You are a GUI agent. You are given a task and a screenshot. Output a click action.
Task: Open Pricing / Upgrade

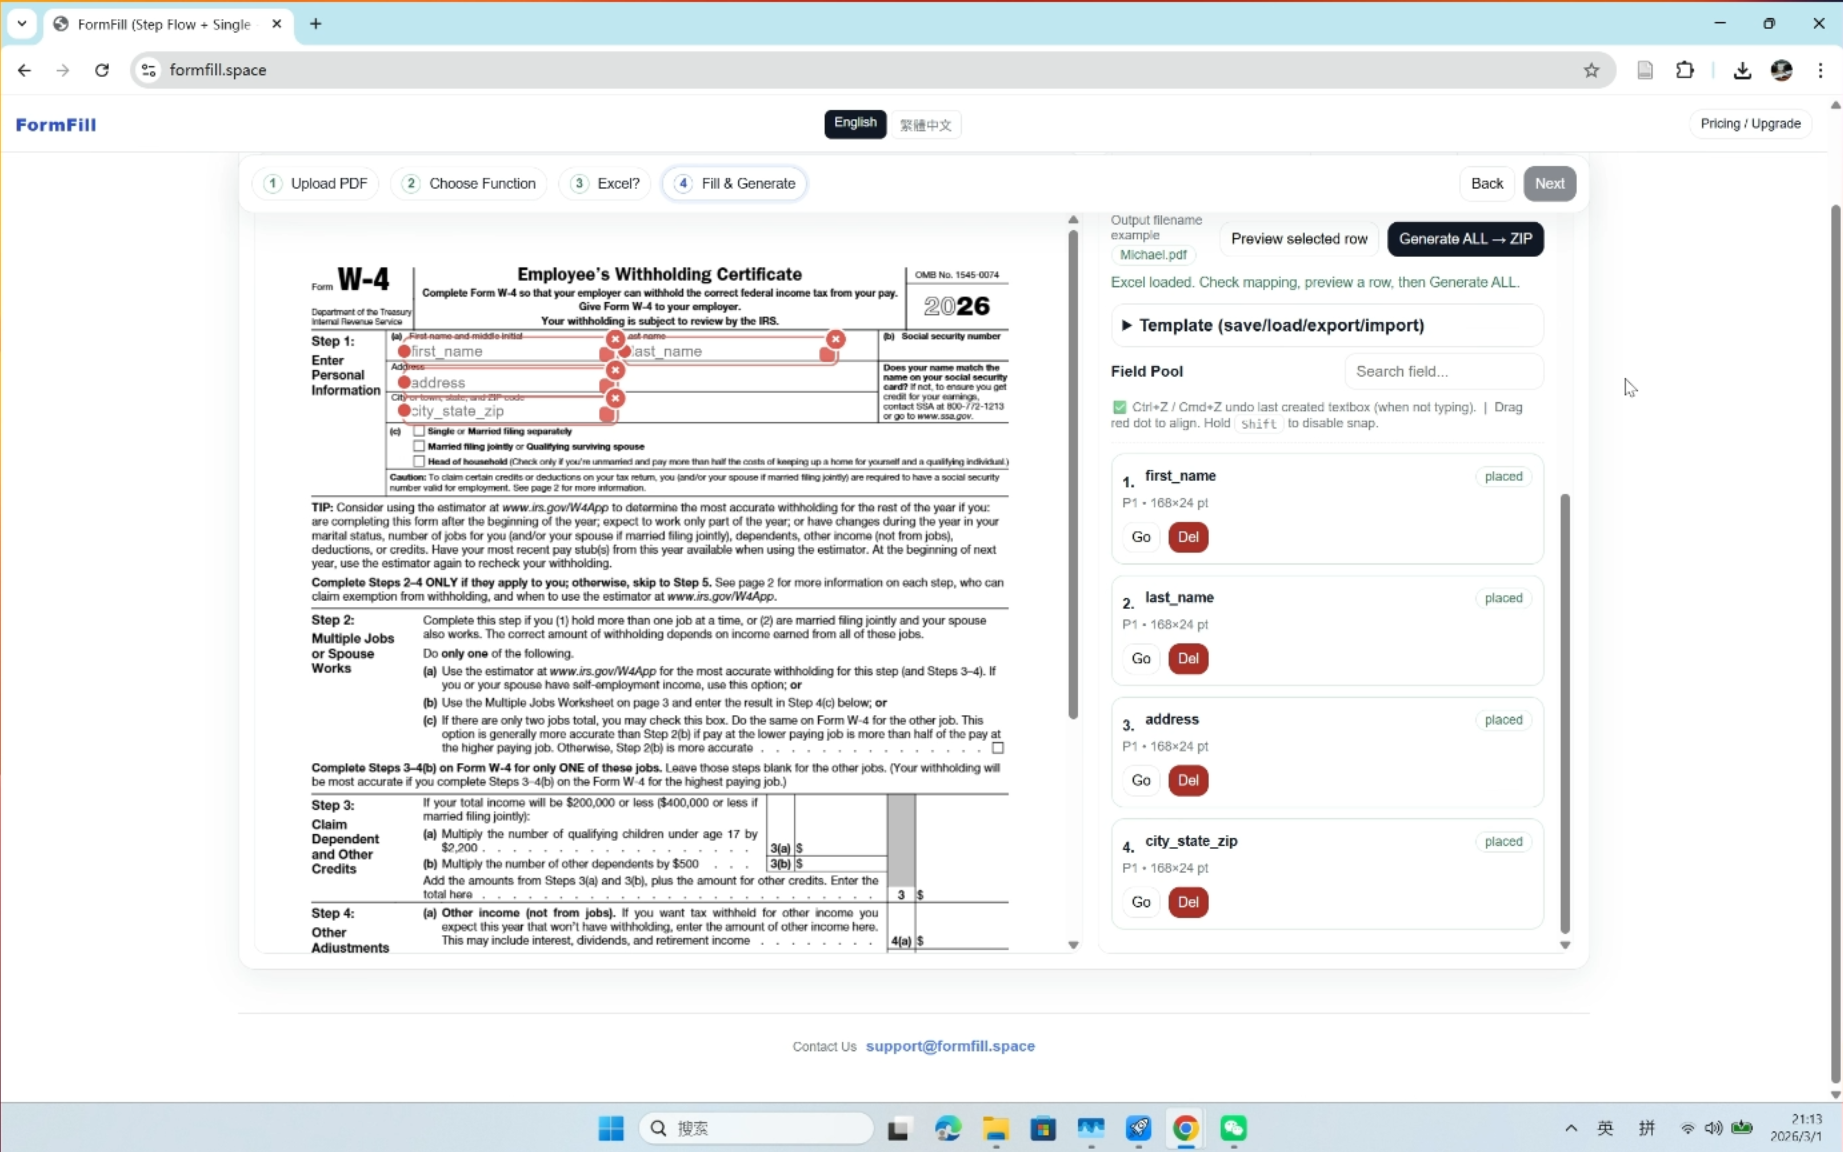click(x=1749, y=123)
